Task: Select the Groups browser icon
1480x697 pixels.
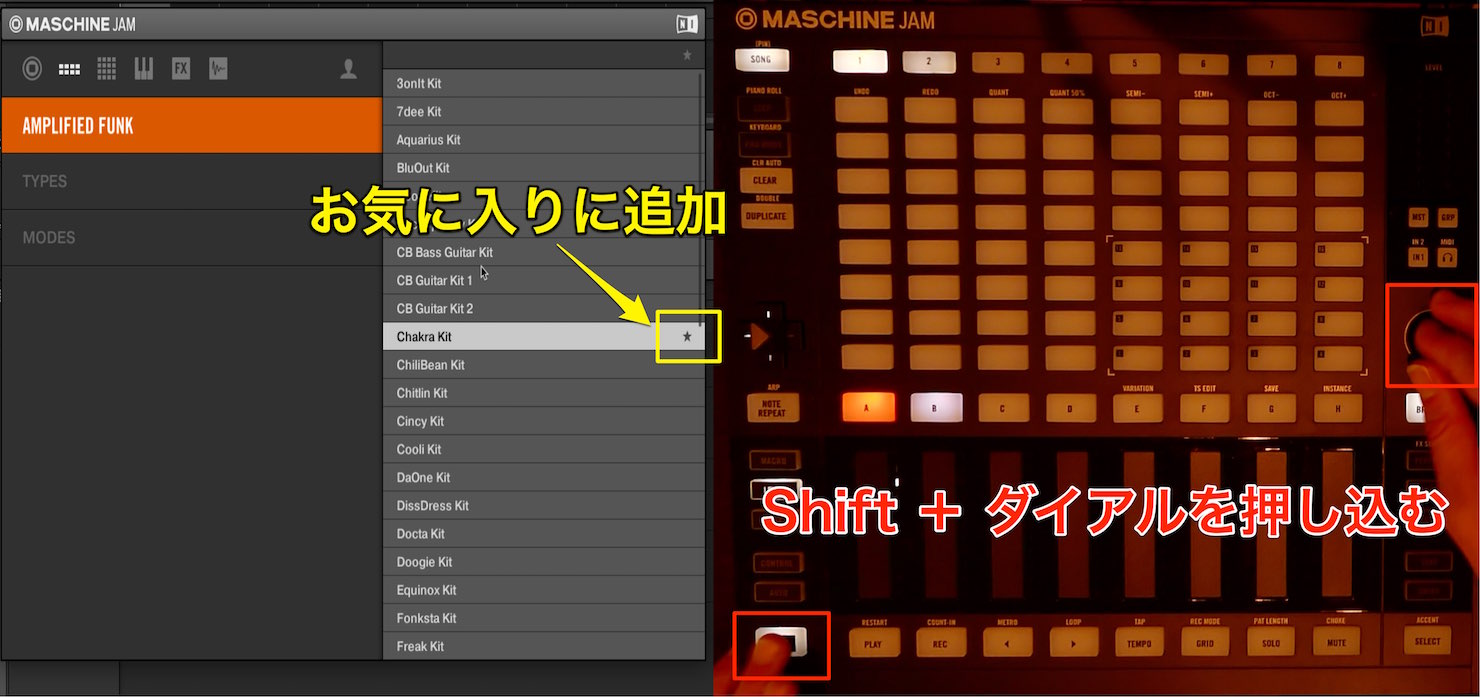Action: (x=69, y=69)
